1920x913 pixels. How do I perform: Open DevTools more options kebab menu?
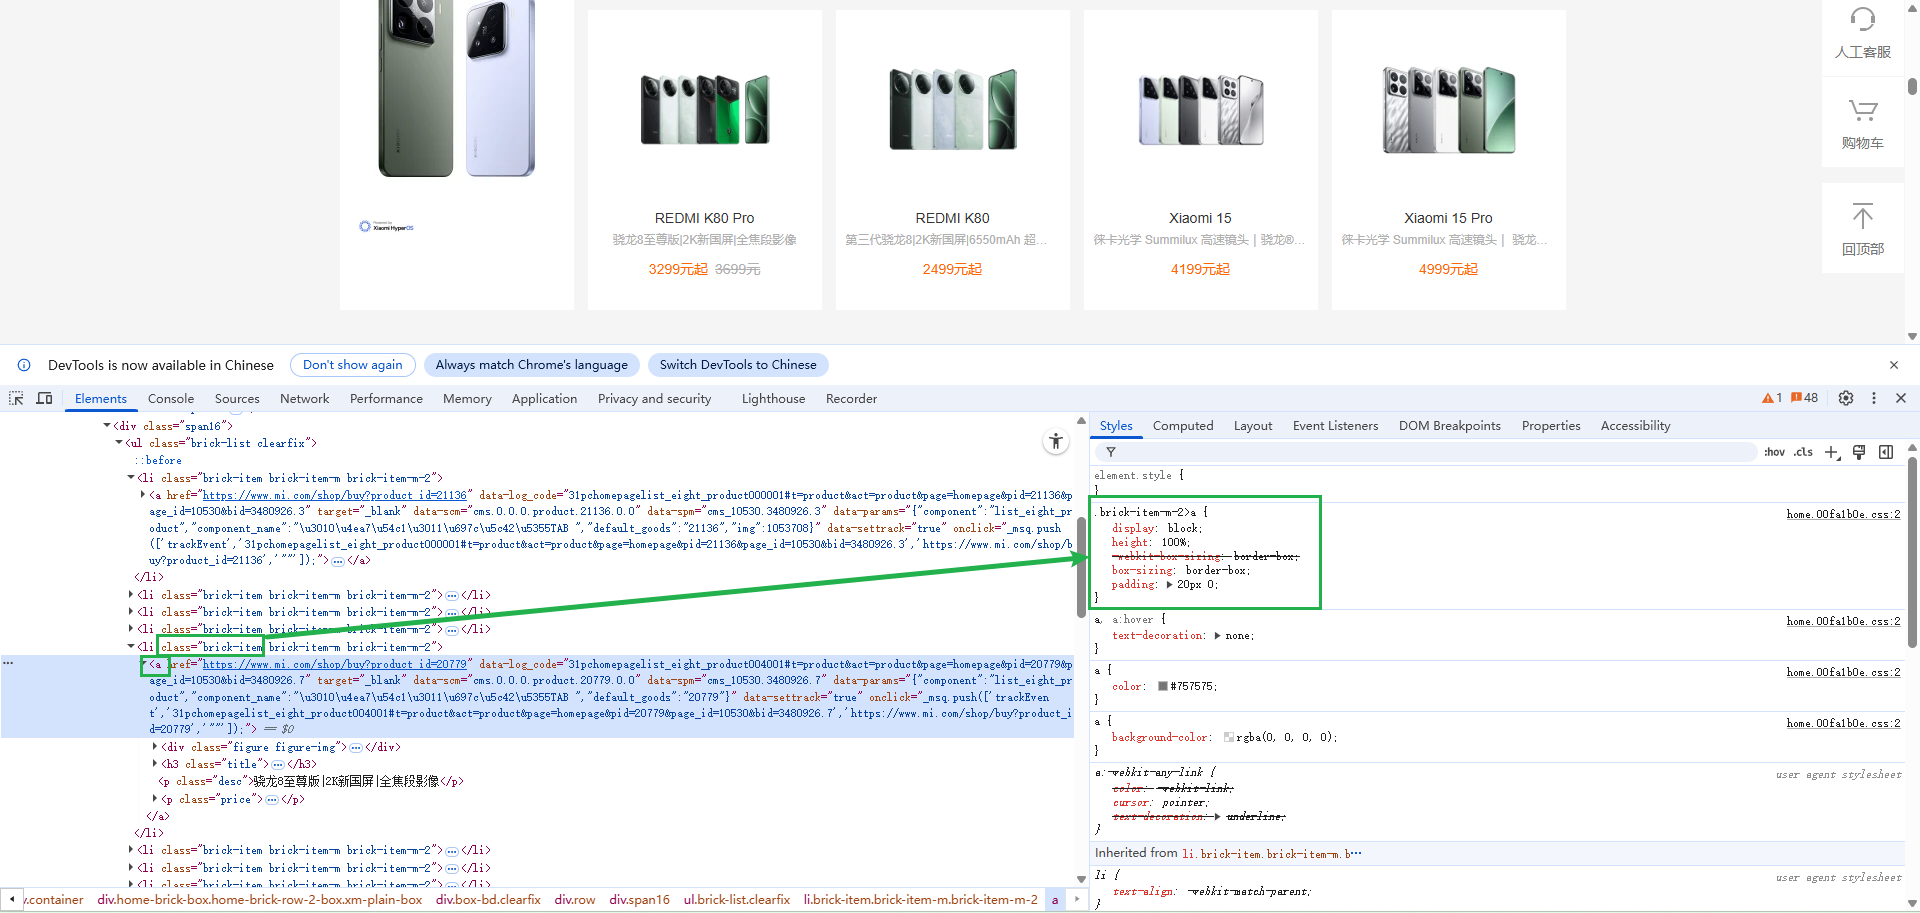[1874, 398]
